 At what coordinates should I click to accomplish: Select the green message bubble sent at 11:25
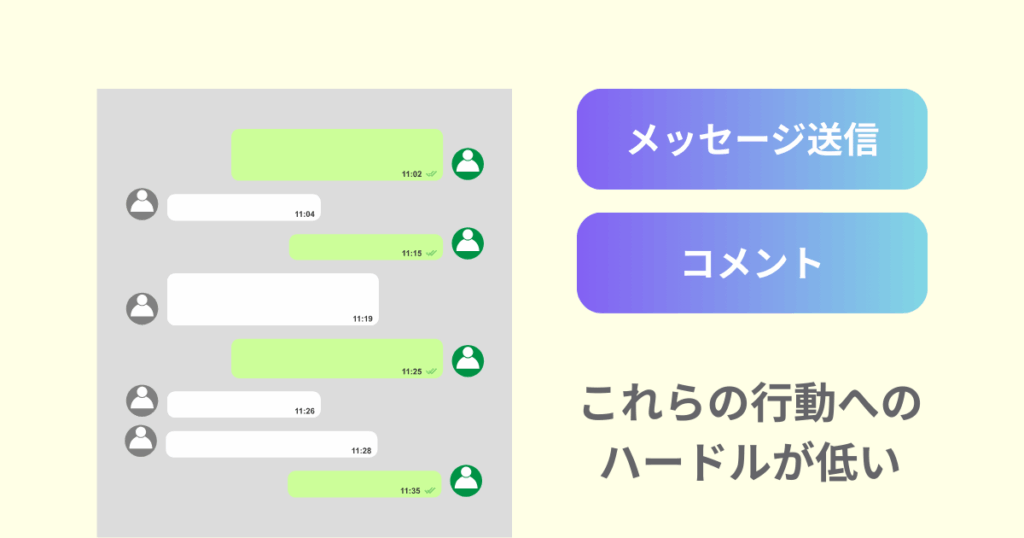pyautogui.click(x=337, y=358)
